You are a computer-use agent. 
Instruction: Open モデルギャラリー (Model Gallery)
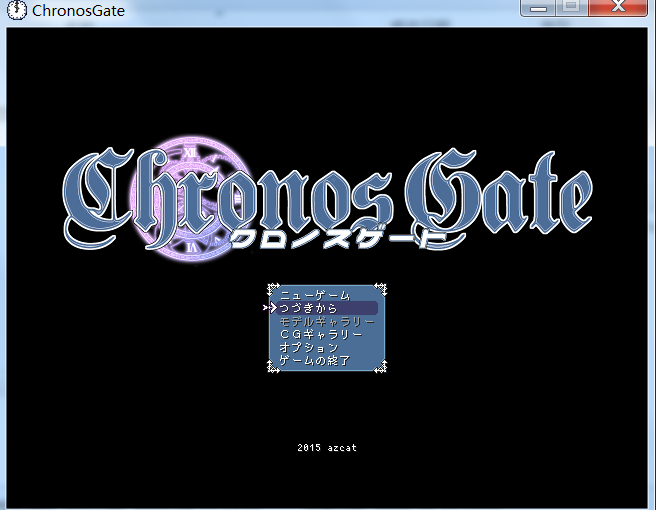pyautogui.click(x=327, y=322)
